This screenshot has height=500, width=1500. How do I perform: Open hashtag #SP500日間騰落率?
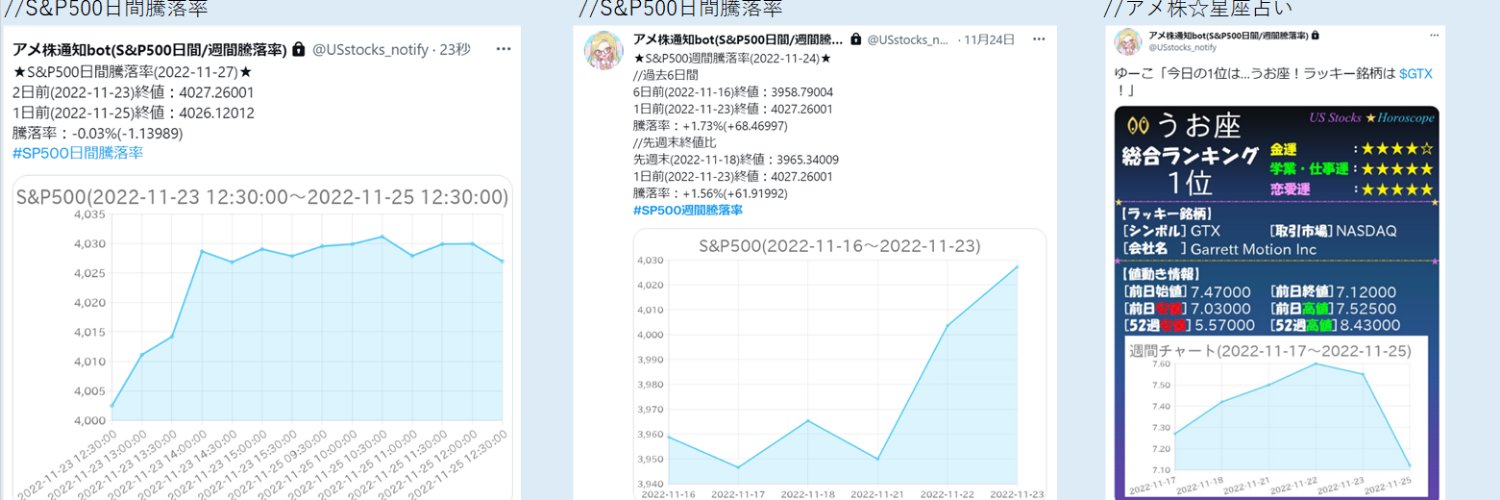pyautogui.click(x=78, y=153)
